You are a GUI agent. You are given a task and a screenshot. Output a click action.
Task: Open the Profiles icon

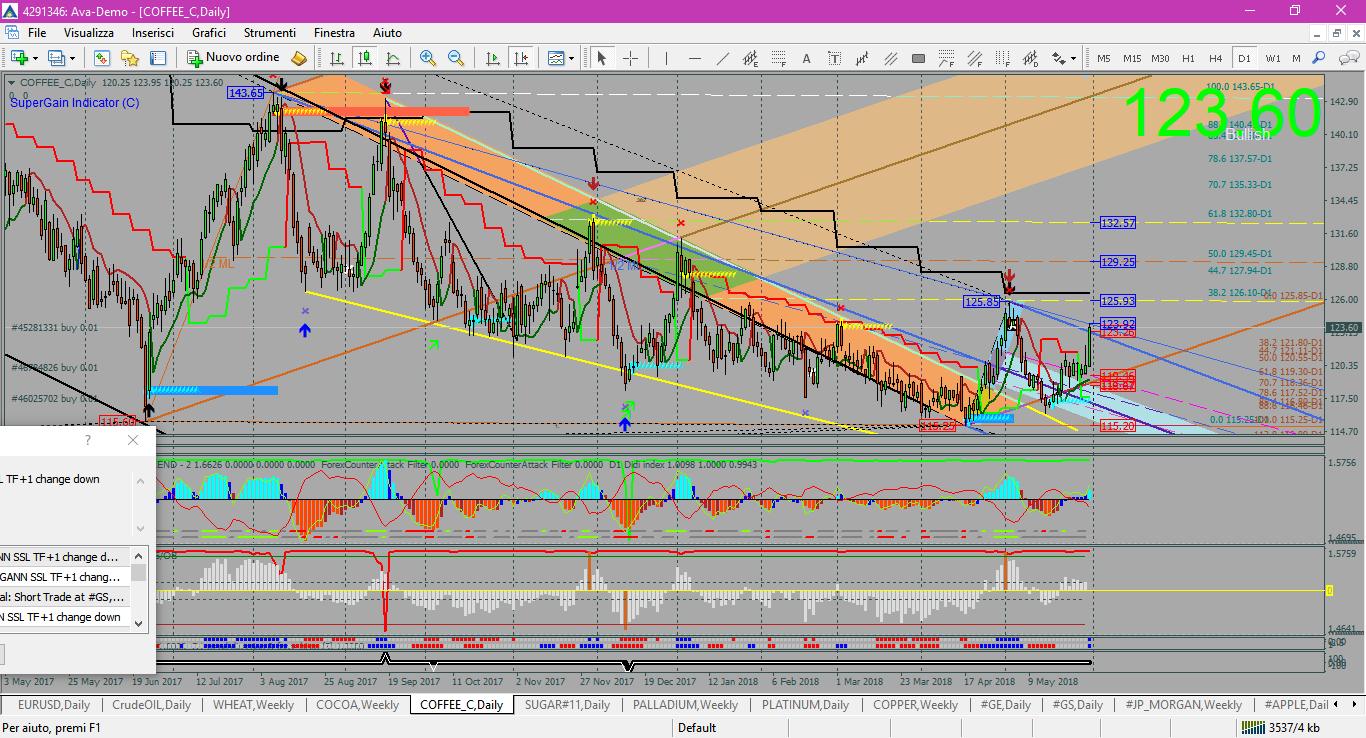pyautogui.click(x=57, y=58)
